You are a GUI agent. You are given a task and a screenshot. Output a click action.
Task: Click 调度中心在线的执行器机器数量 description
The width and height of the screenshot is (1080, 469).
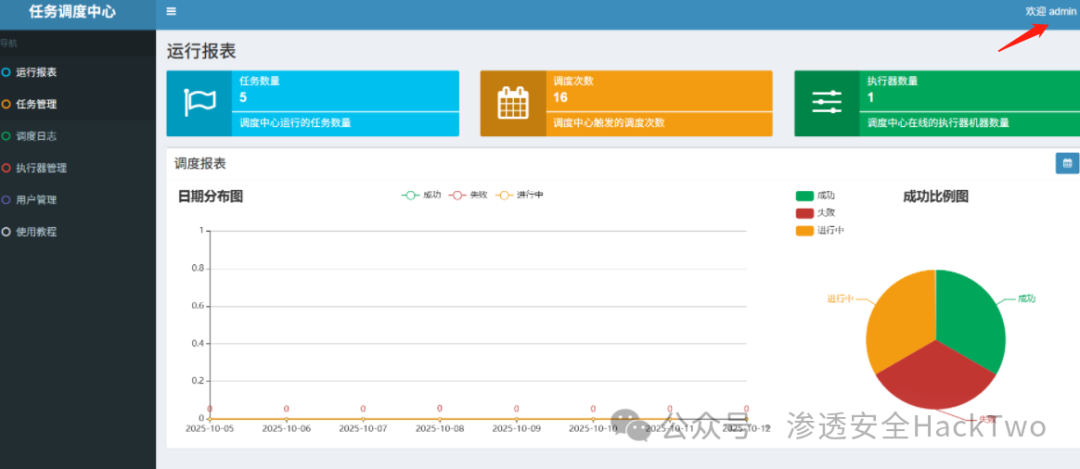[x=938, y=123]
